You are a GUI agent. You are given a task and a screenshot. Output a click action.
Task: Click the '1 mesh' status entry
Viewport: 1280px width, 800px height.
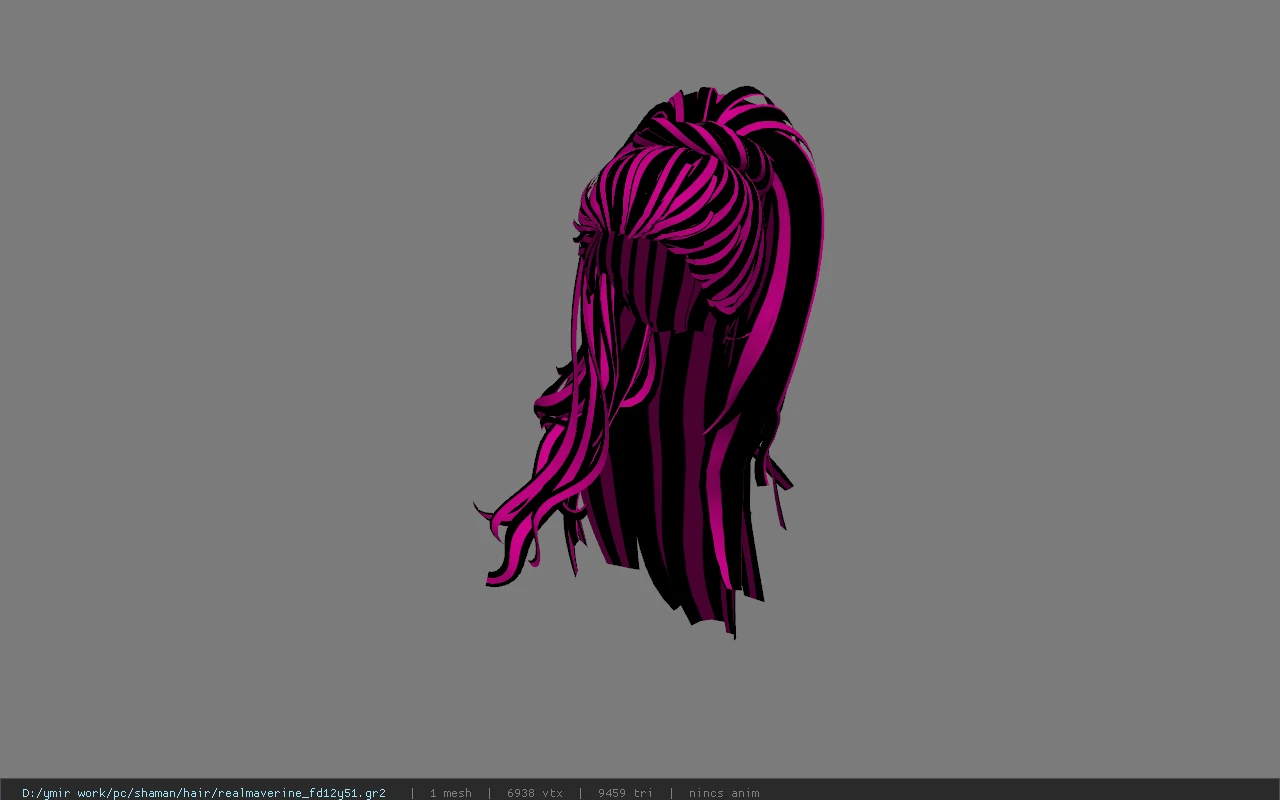pos(450,793)
